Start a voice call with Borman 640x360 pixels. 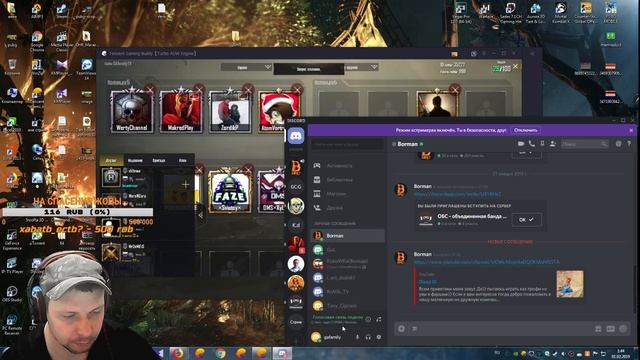pos(531,144)
